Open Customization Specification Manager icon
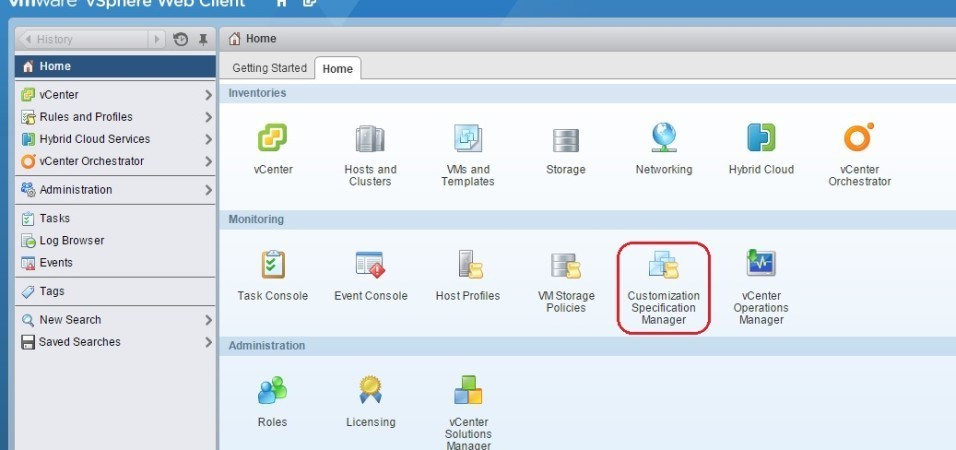The width and height of the screenshot is (956, 450). click(663, 265)
